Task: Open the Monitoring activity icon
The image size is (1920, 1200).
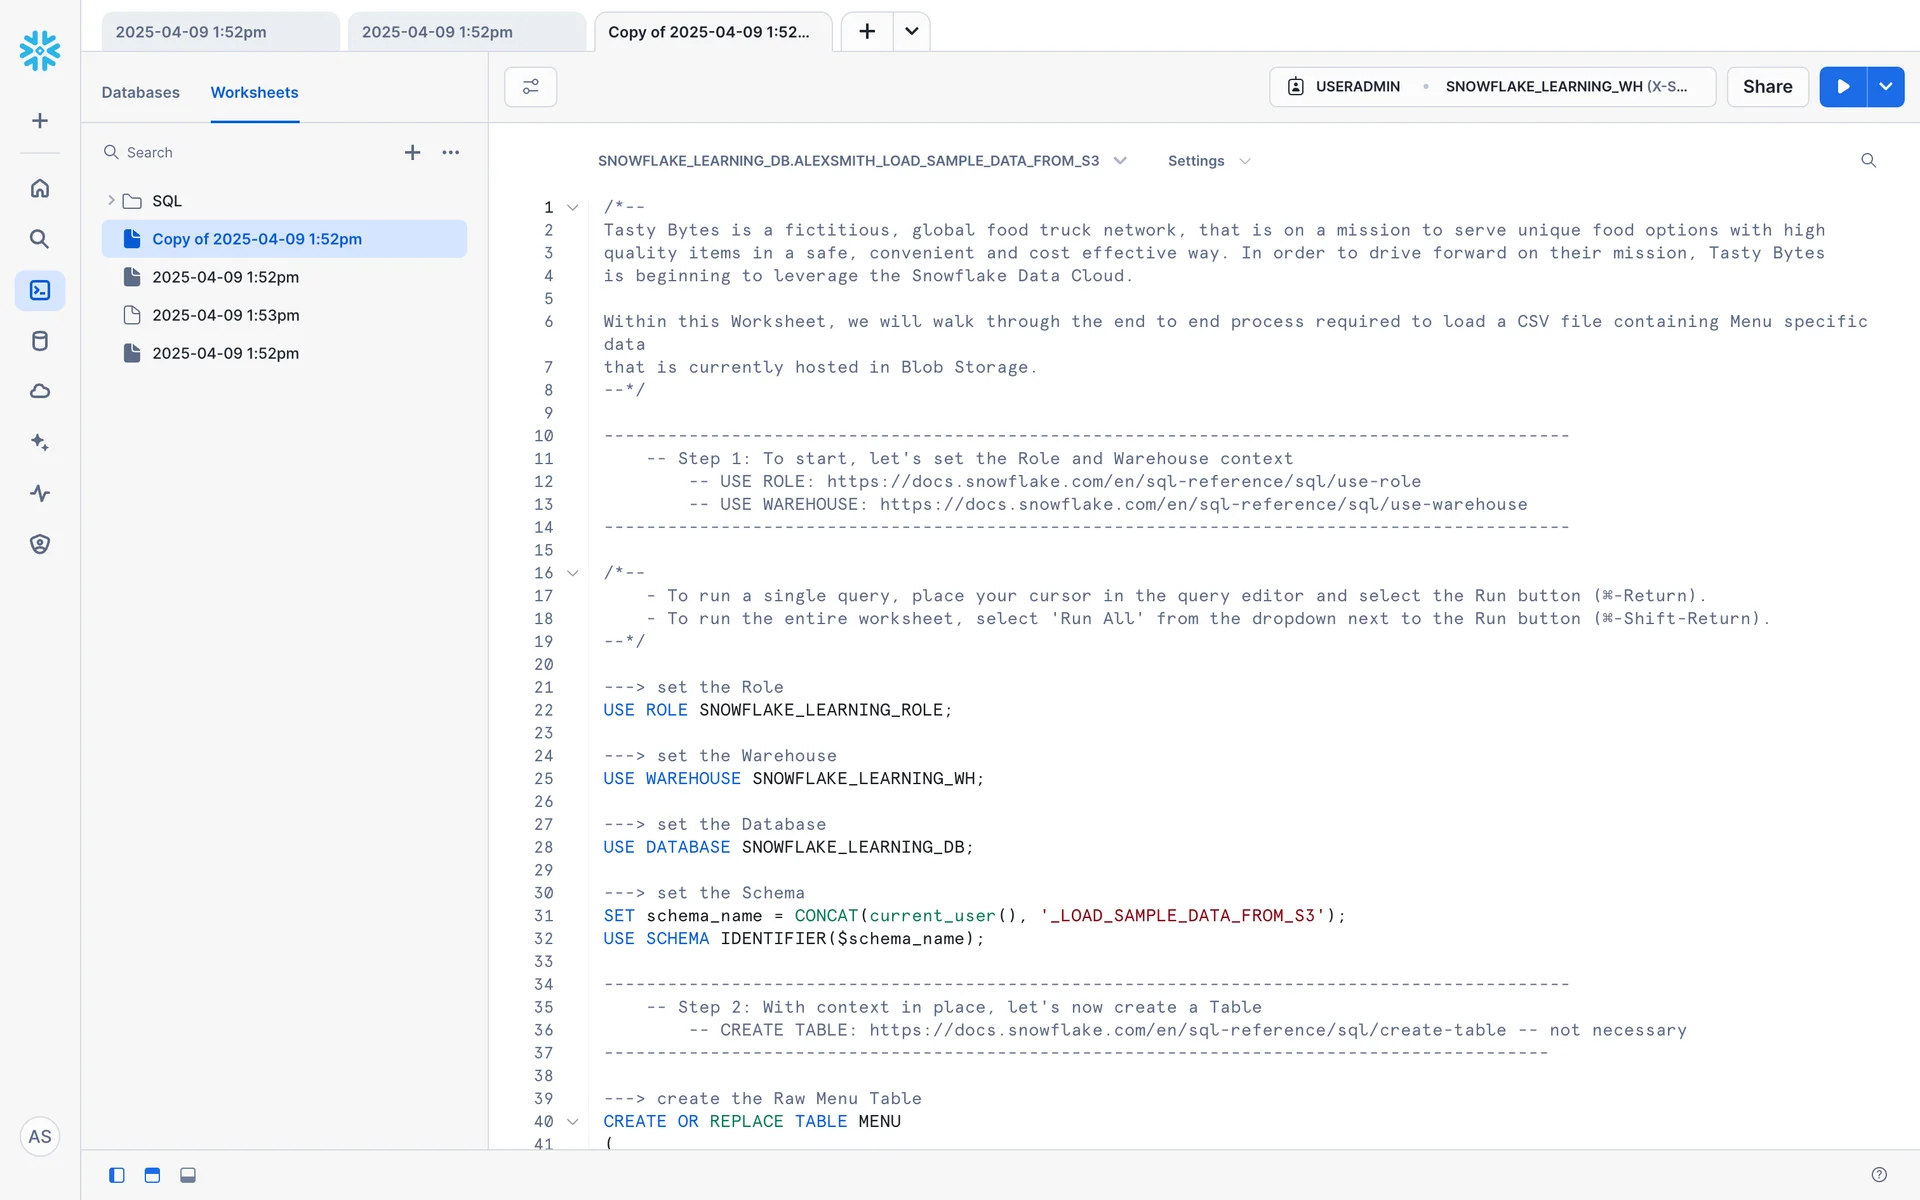Action: [40, 493]
